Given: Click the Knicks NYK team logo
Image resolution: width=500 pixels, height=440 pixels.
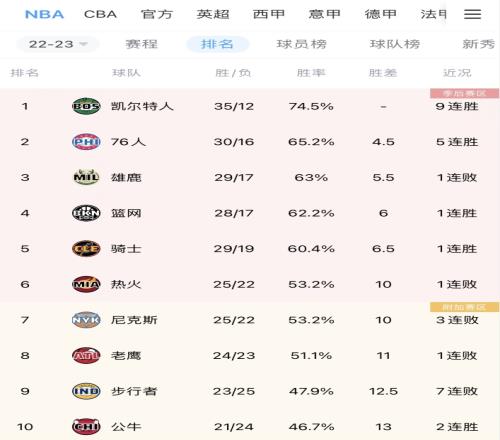Looking at the screenshot, I should (x=86, y=320).
